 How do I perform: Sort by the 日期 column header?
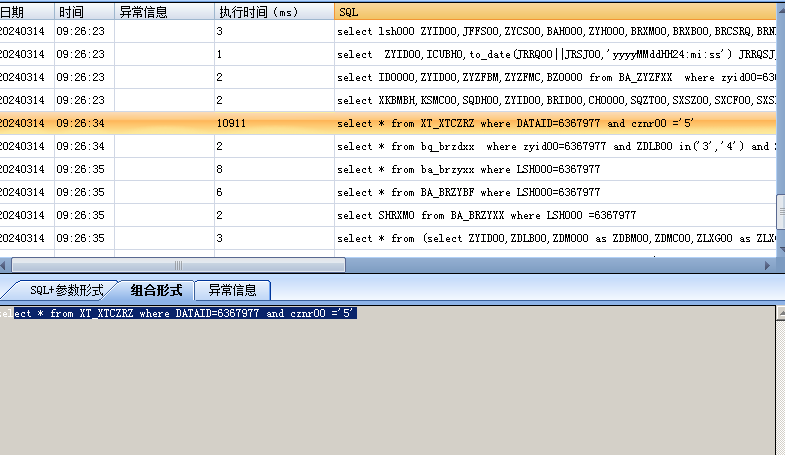tap(27, 12)
